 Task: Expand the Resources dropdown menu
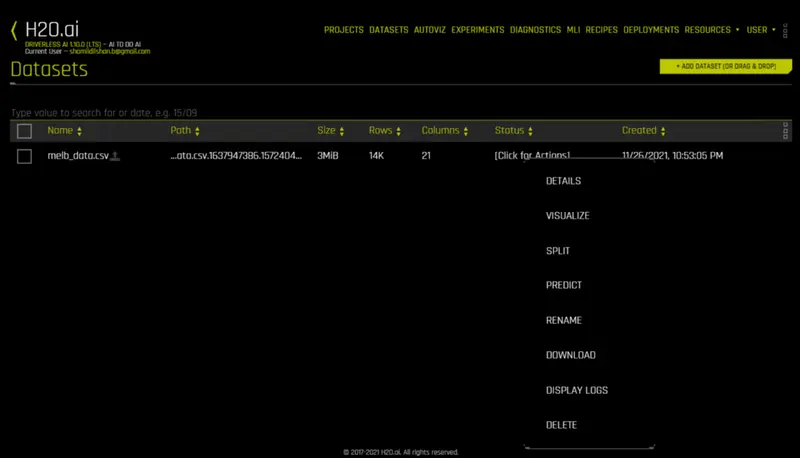click(712, 30)
